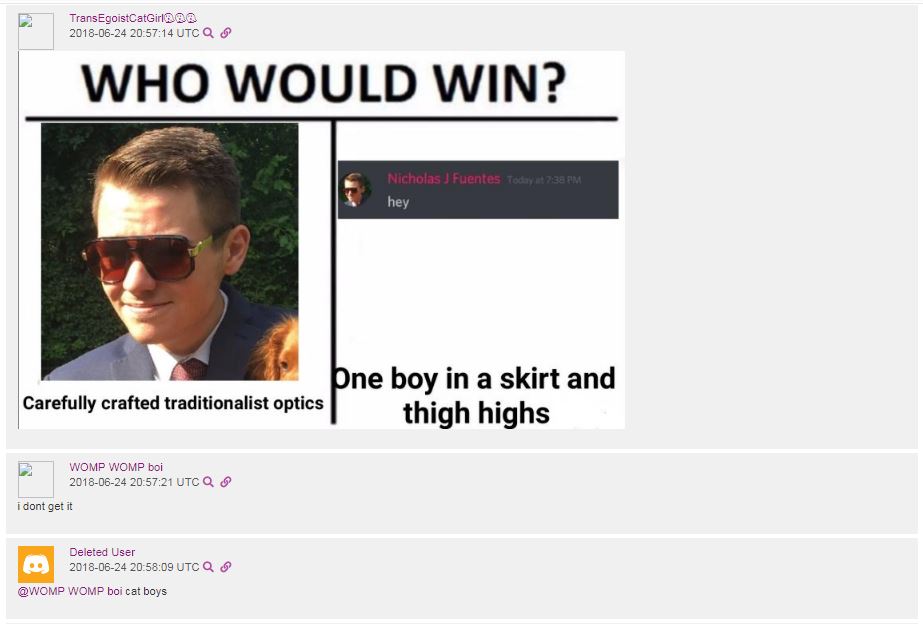Screen dimensions: 923x624
Task: Click 'cat boys' reply message text
Action: [146, 591]
